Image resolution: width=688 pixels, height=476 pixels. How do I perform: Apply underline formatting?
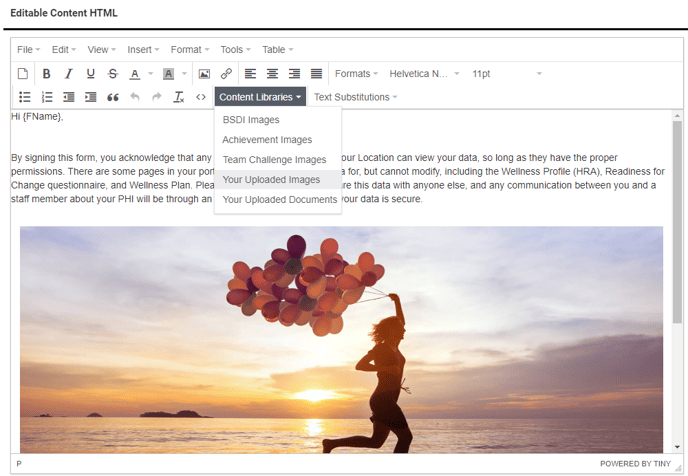coord(90,74)
